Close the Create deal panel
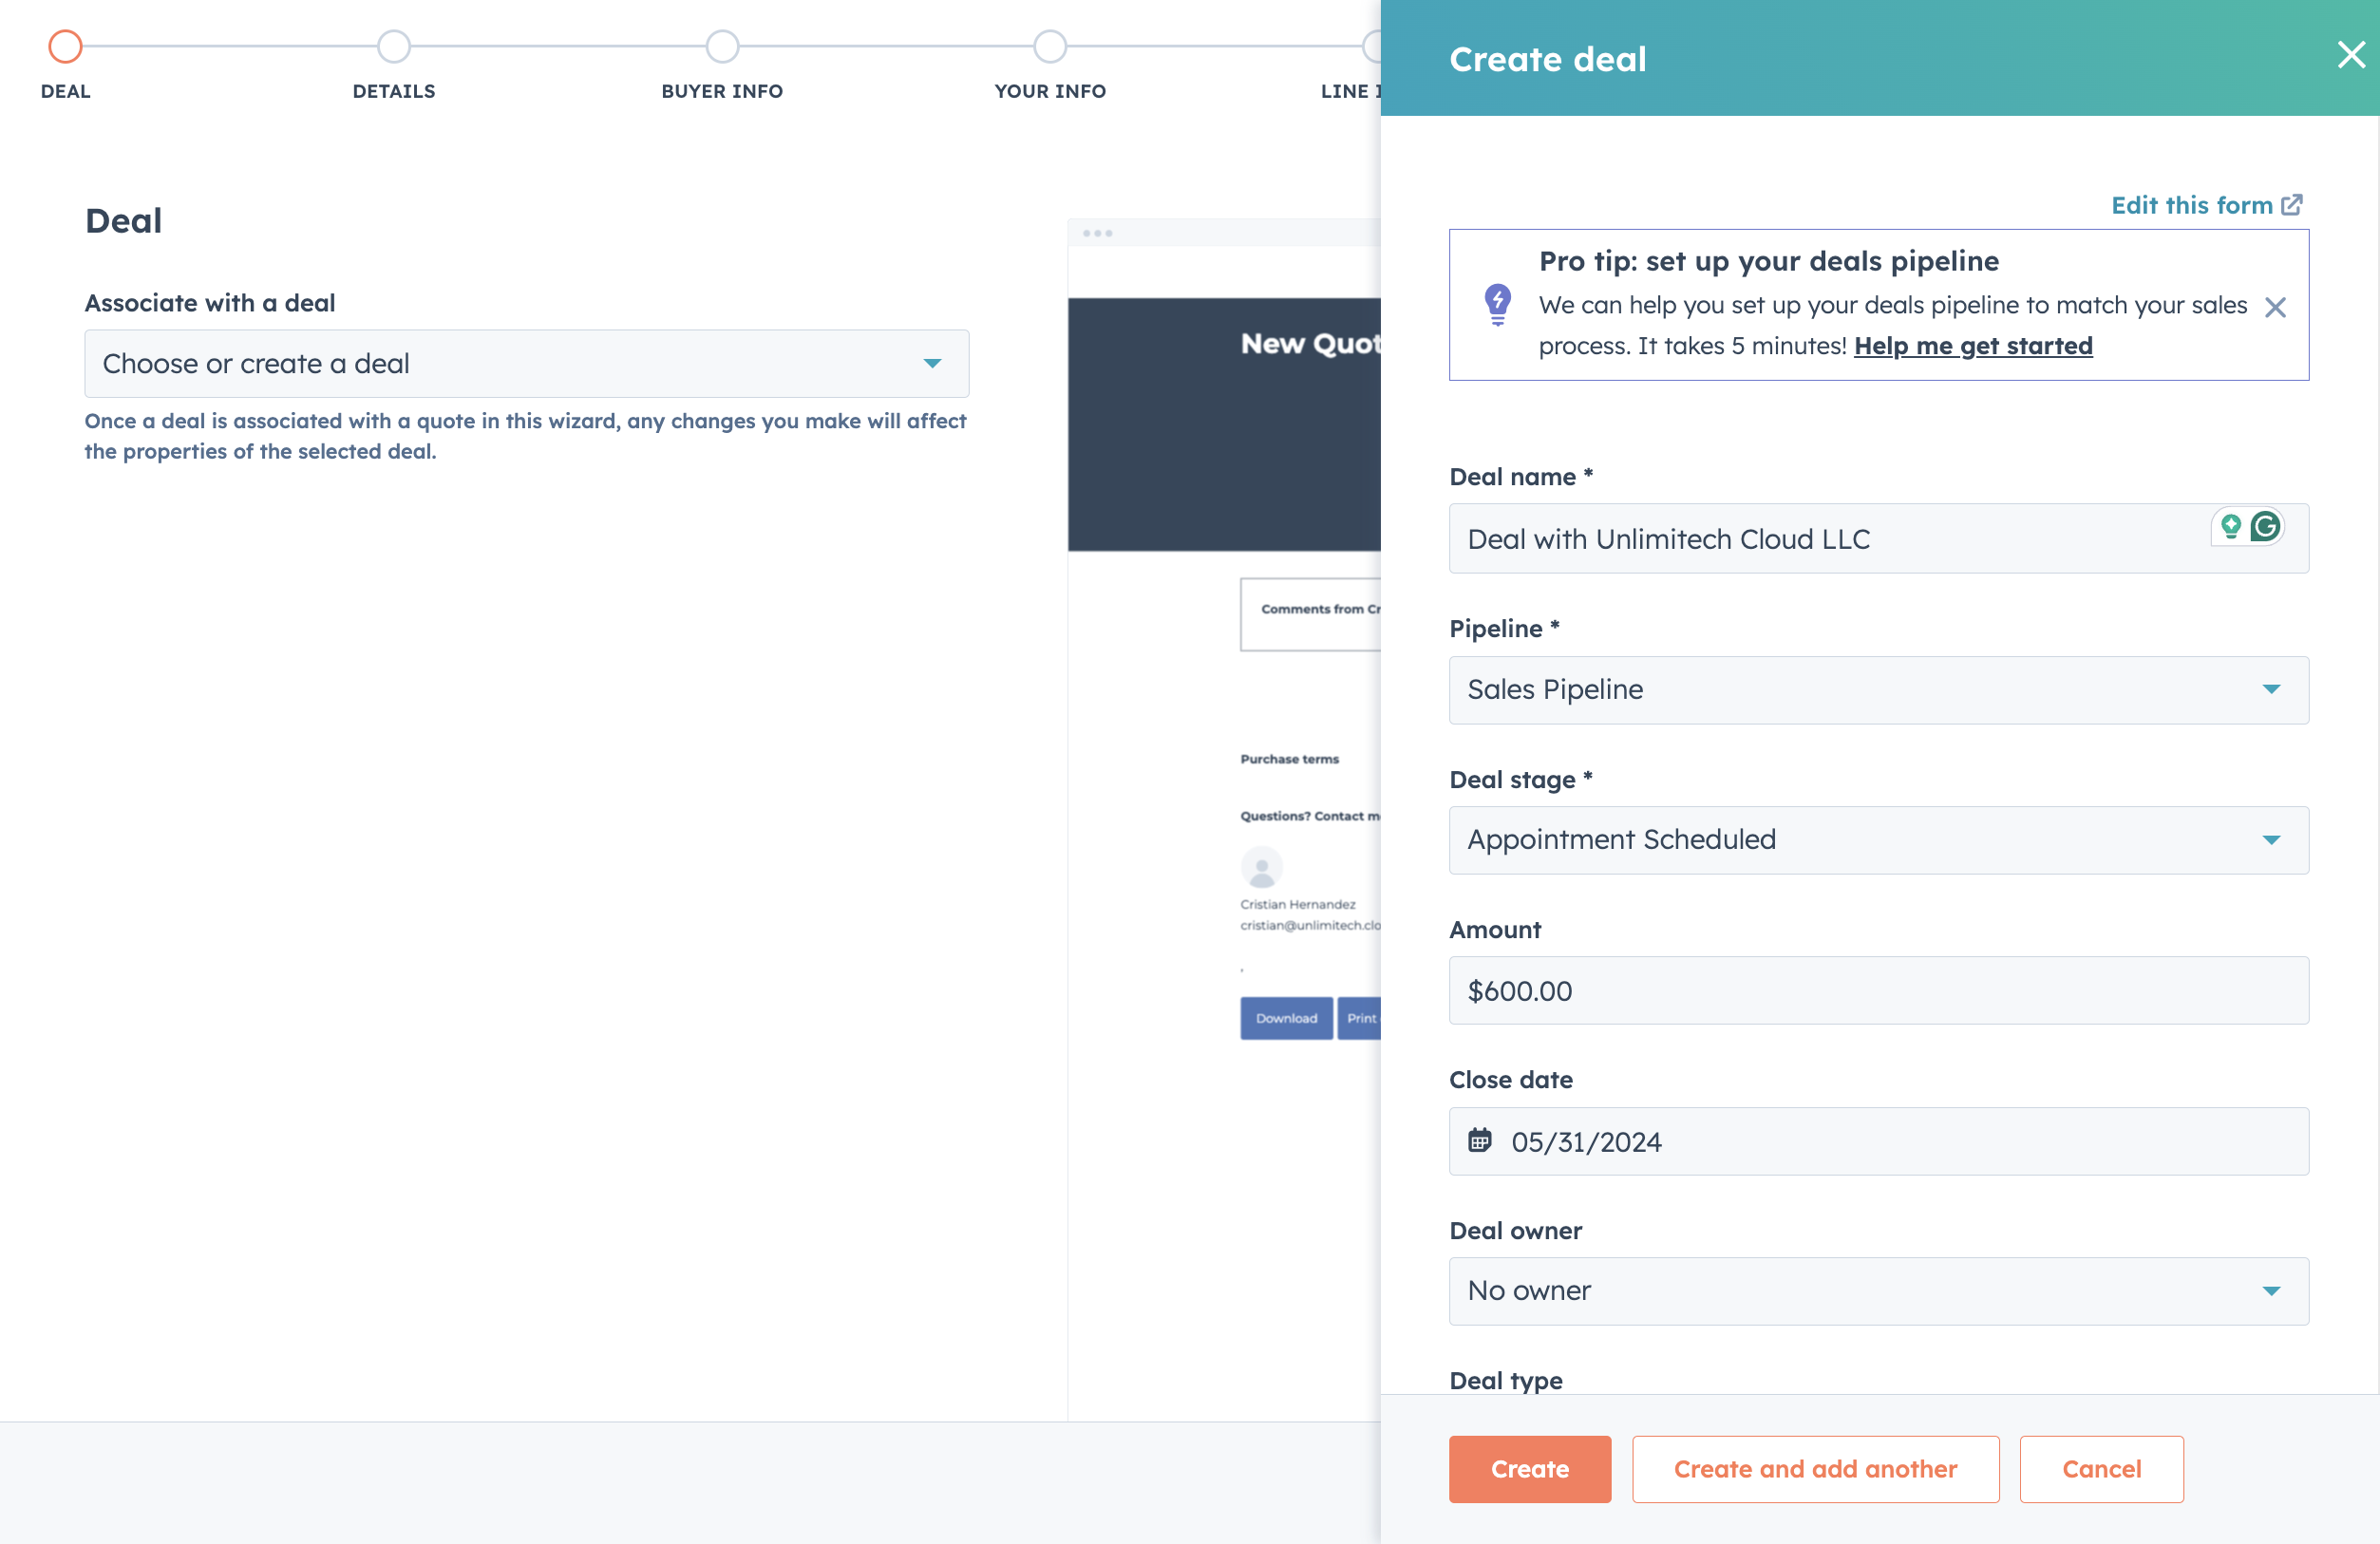 pos(2350,54)
